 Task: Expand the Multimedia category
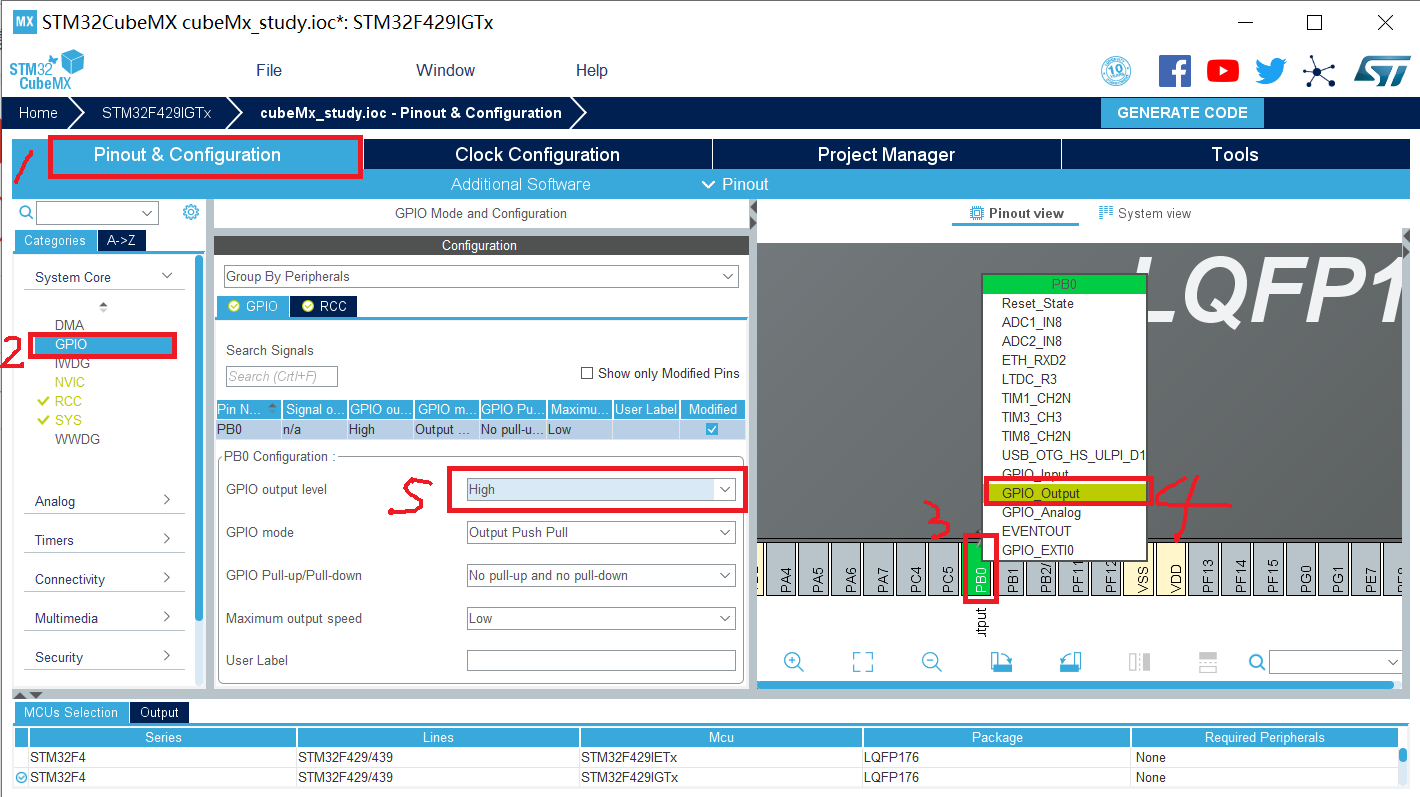click(x=104, y=618)
